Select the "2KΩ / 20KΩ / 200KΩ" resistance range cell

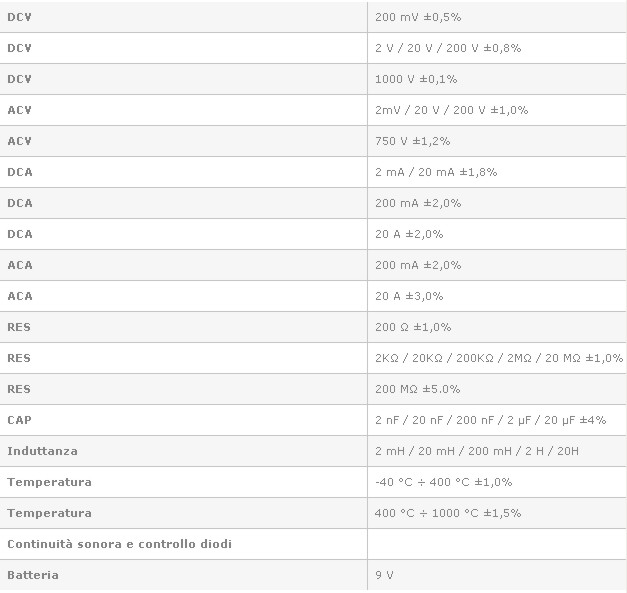point(498,358)
